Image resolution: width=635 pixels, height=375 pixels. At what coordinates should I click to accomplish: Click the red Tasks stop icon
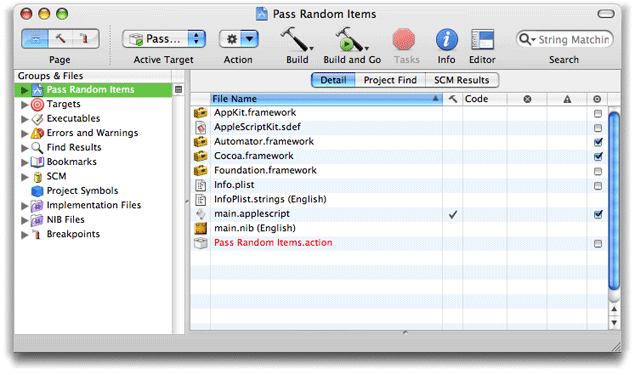pos(404,40)
